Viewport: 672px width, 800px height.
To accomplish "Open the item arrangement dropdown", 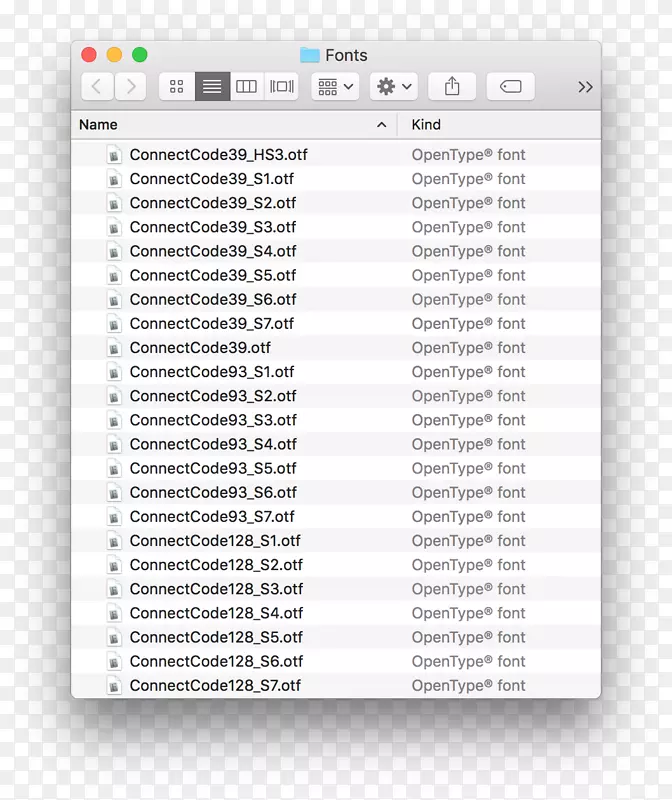I will point(335,86).
